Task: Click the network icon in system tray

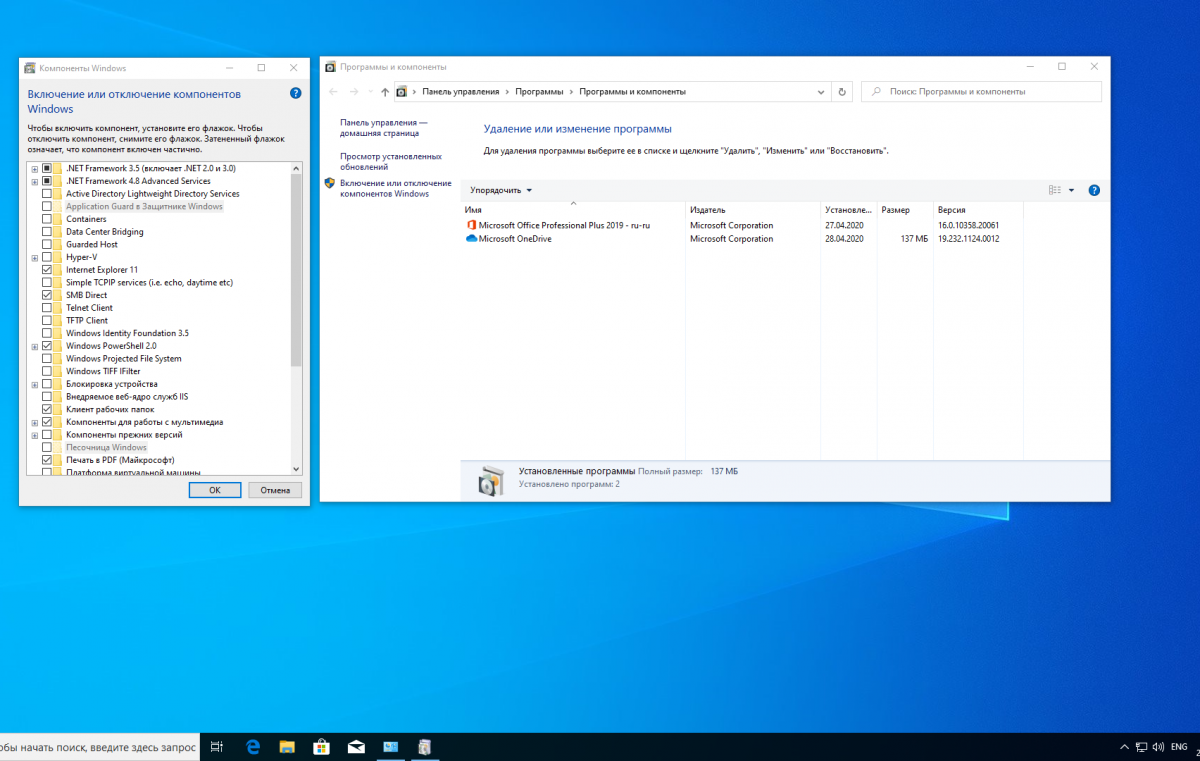Action: click(1141, 747)
